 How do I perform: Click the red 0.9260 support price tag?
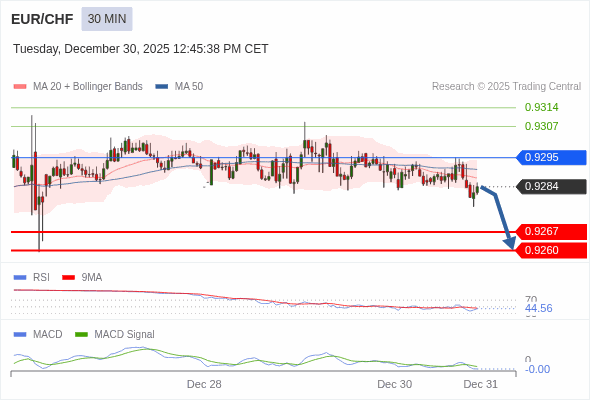tap(551, 250)
